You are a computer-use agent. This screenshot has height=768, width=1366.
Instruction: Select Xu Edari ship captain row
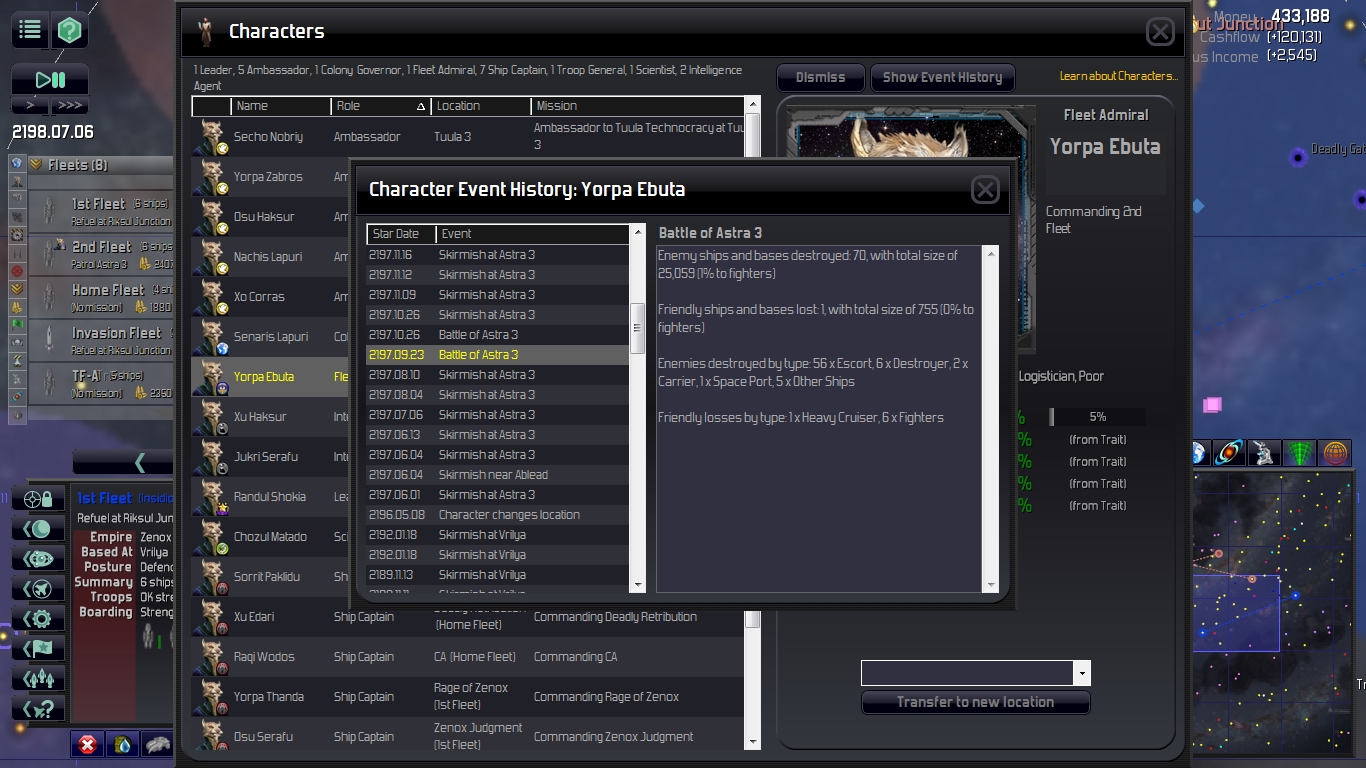click(468, 617)
